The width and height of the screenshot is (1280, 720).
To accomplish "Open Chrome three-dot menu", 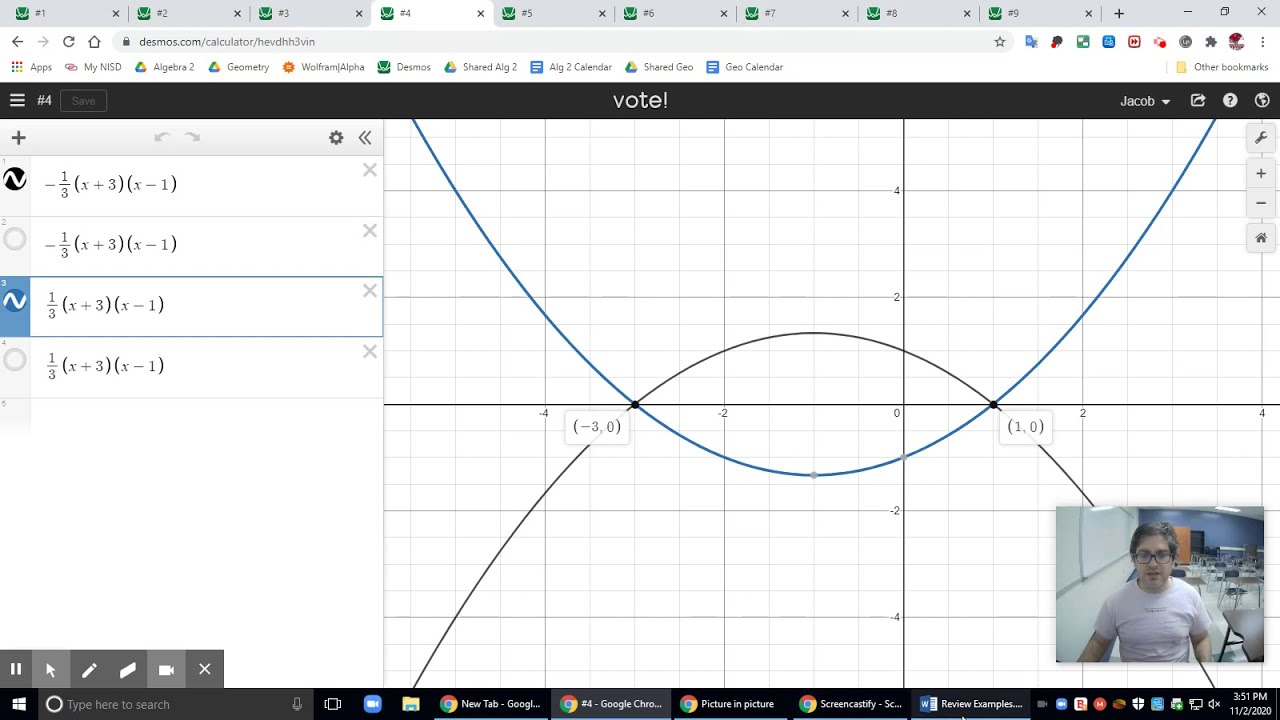I will (x=1263, y=42).
